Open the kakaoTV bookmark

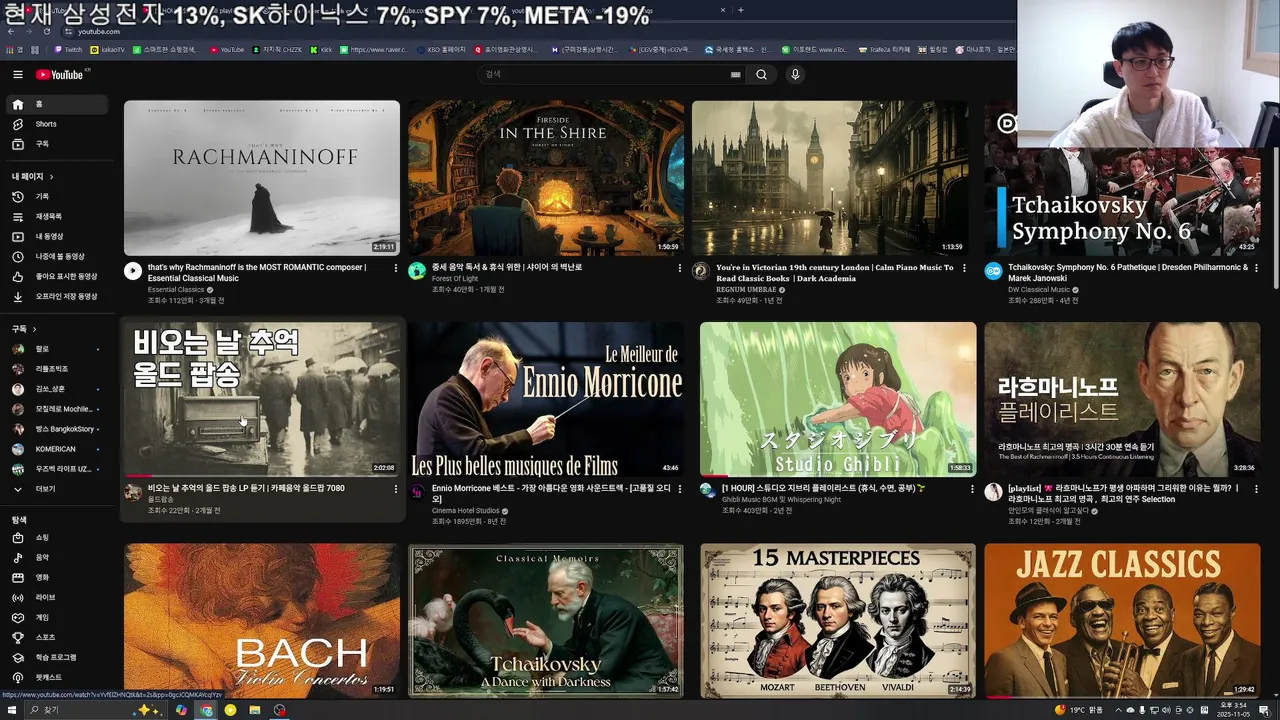[108, 49]
